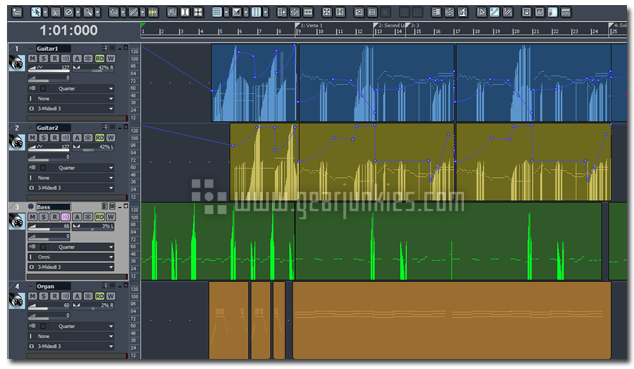
Task: Open Bass output 3-Midex8 3 dropdown
Action: 71,267
